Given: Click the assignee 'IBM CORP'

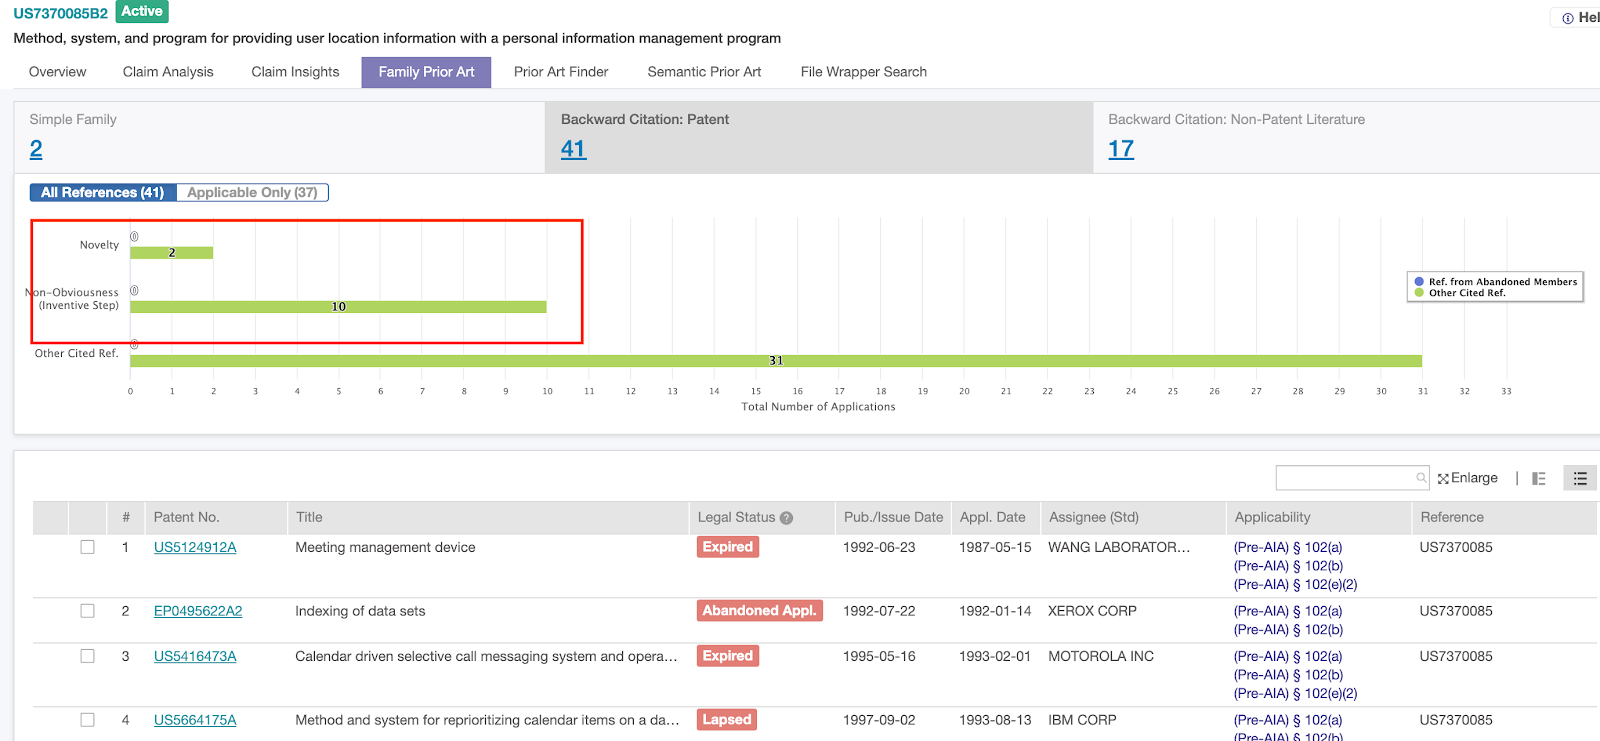Looking at the screenshot, I should pyautogui.click(x=1082, y=720).
